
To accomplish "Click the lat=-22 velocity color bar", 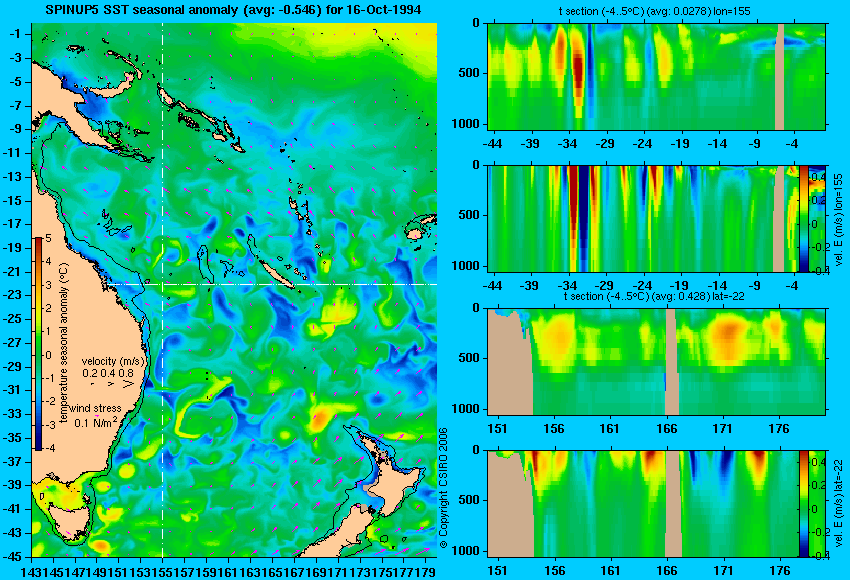I will click(x=803, y=504).
